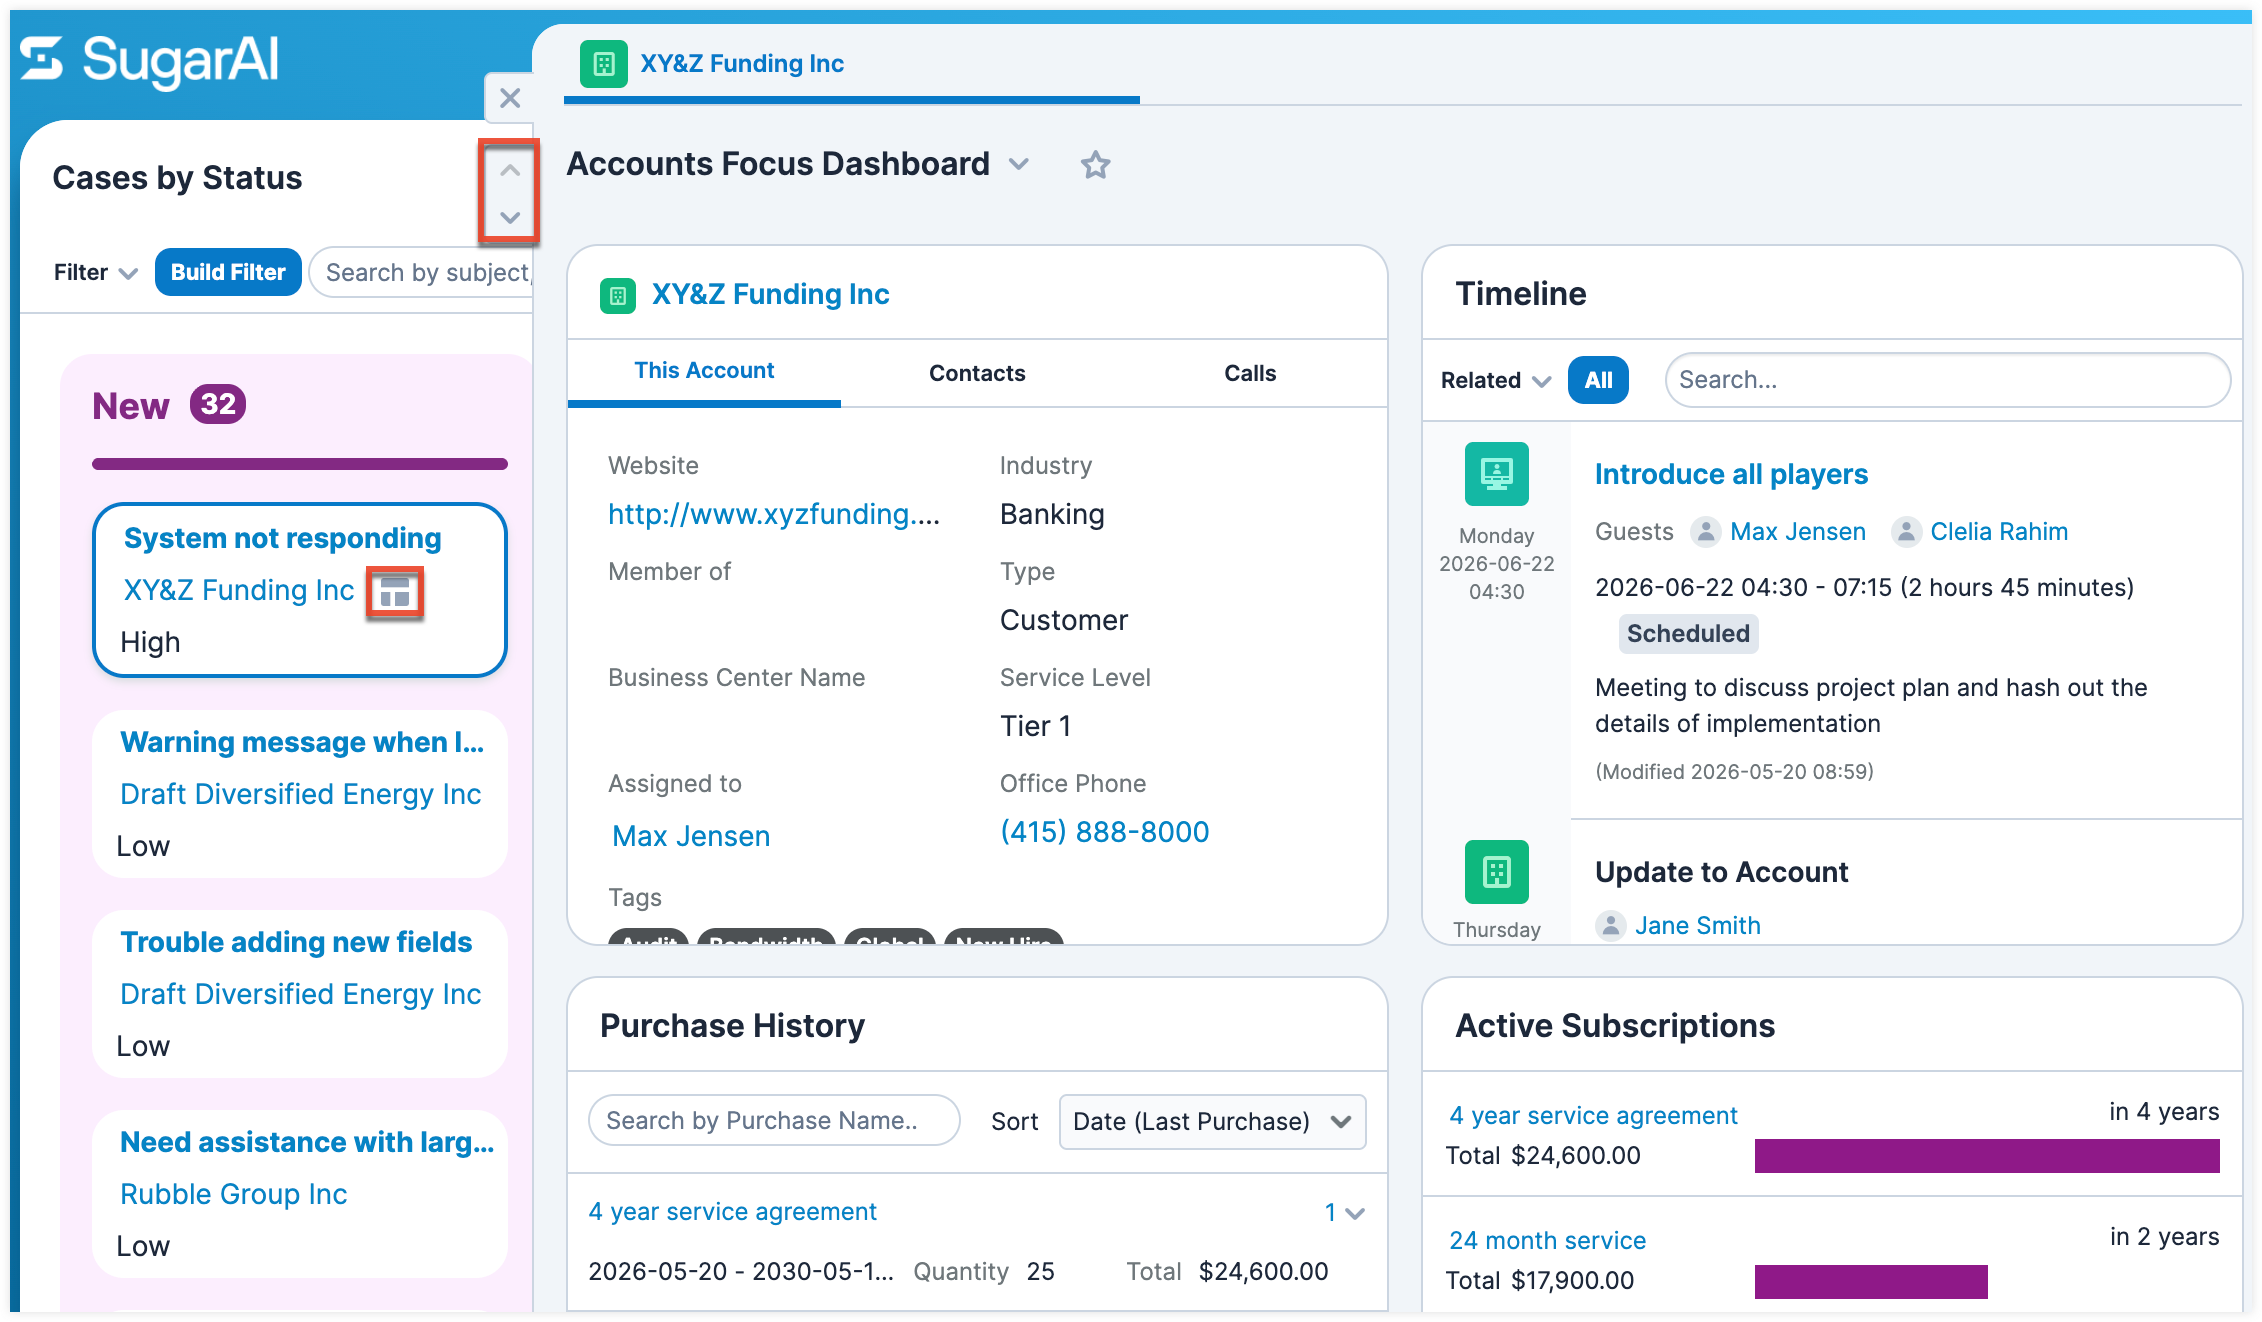
Task: Click the 4 year service agreement progress bar
Action: 1987,1156
